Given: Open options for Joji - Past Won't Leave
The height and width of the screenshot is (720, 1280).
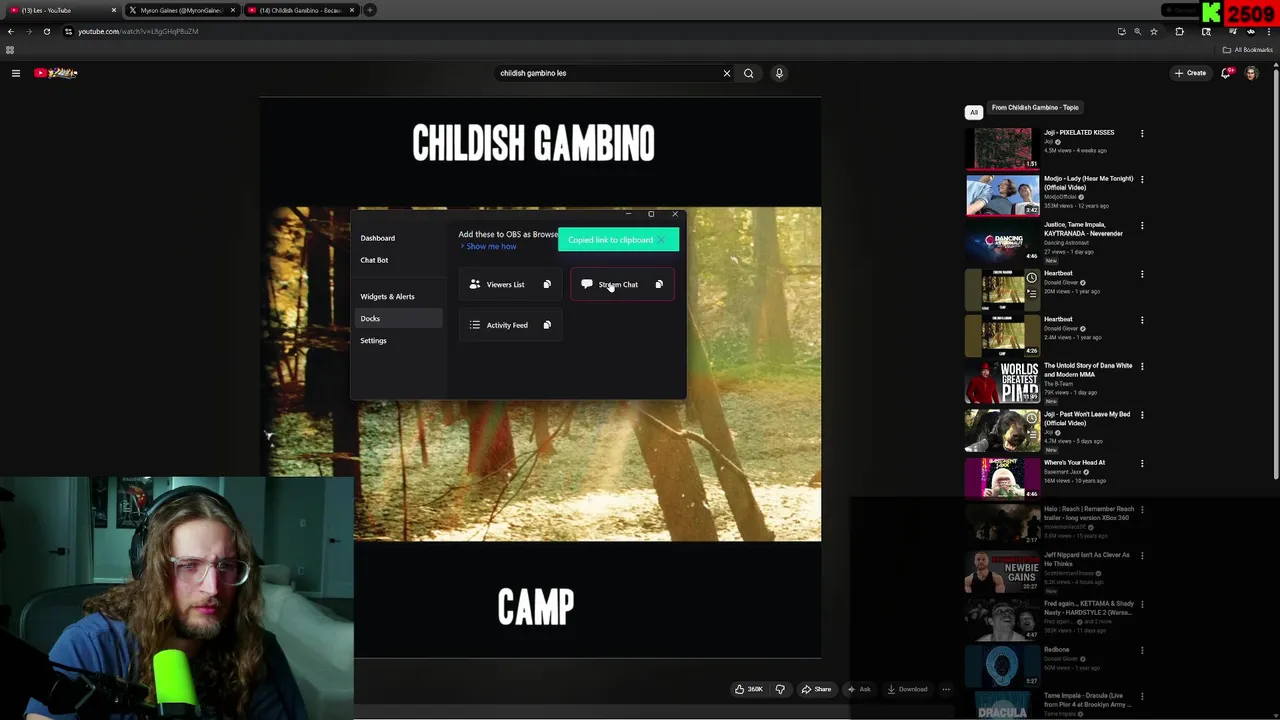Looking at the screenshot, I should (x=1142, y=415).
